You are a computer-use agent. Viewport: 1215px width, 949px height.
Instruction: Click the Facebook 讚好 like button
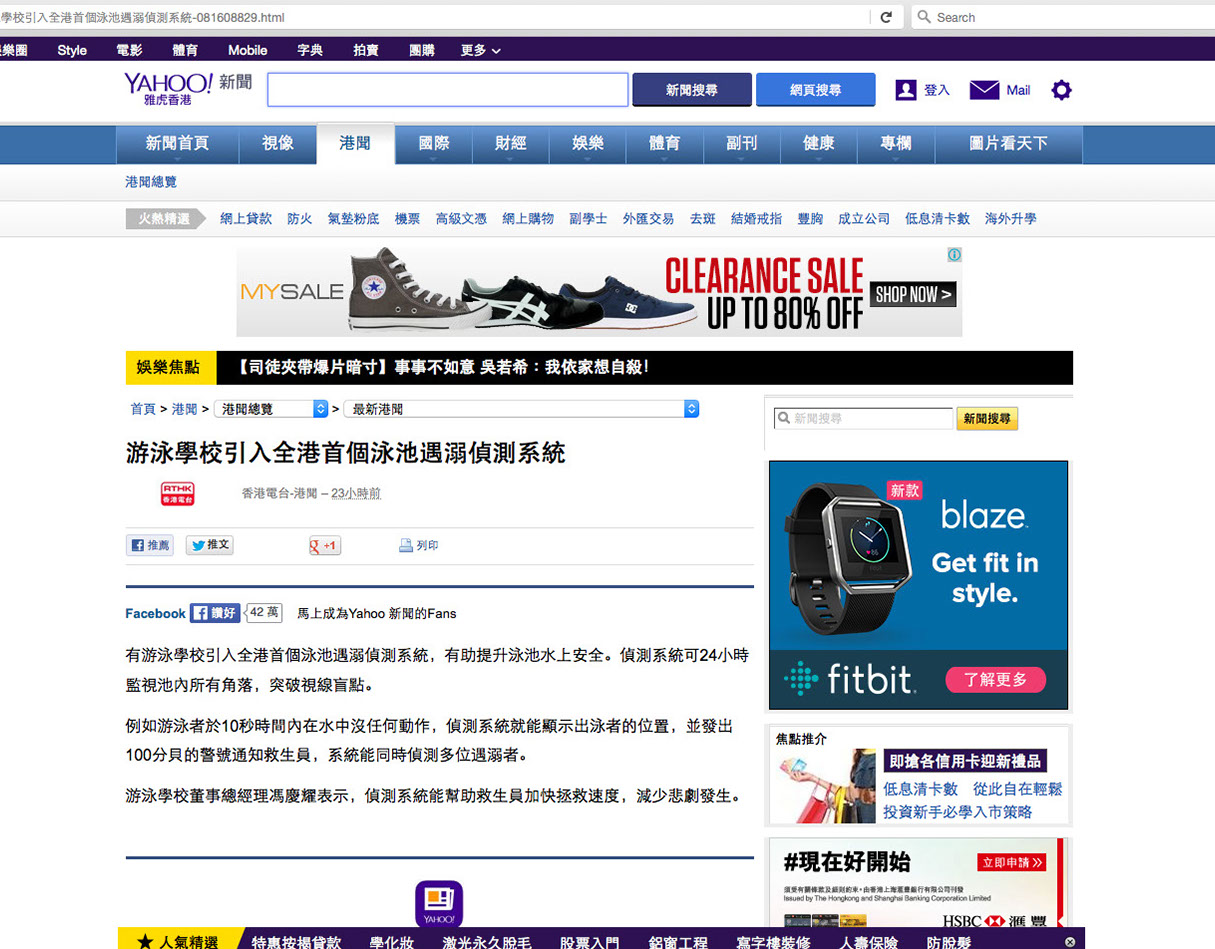215,613
